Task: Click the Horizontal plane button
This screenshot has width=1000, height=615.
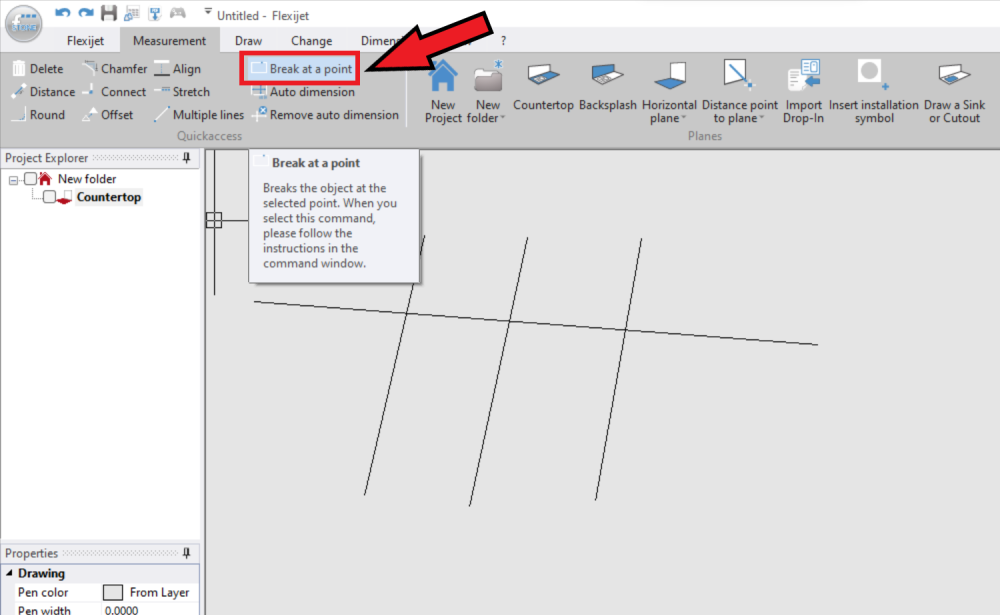Action: coord(669,91)
